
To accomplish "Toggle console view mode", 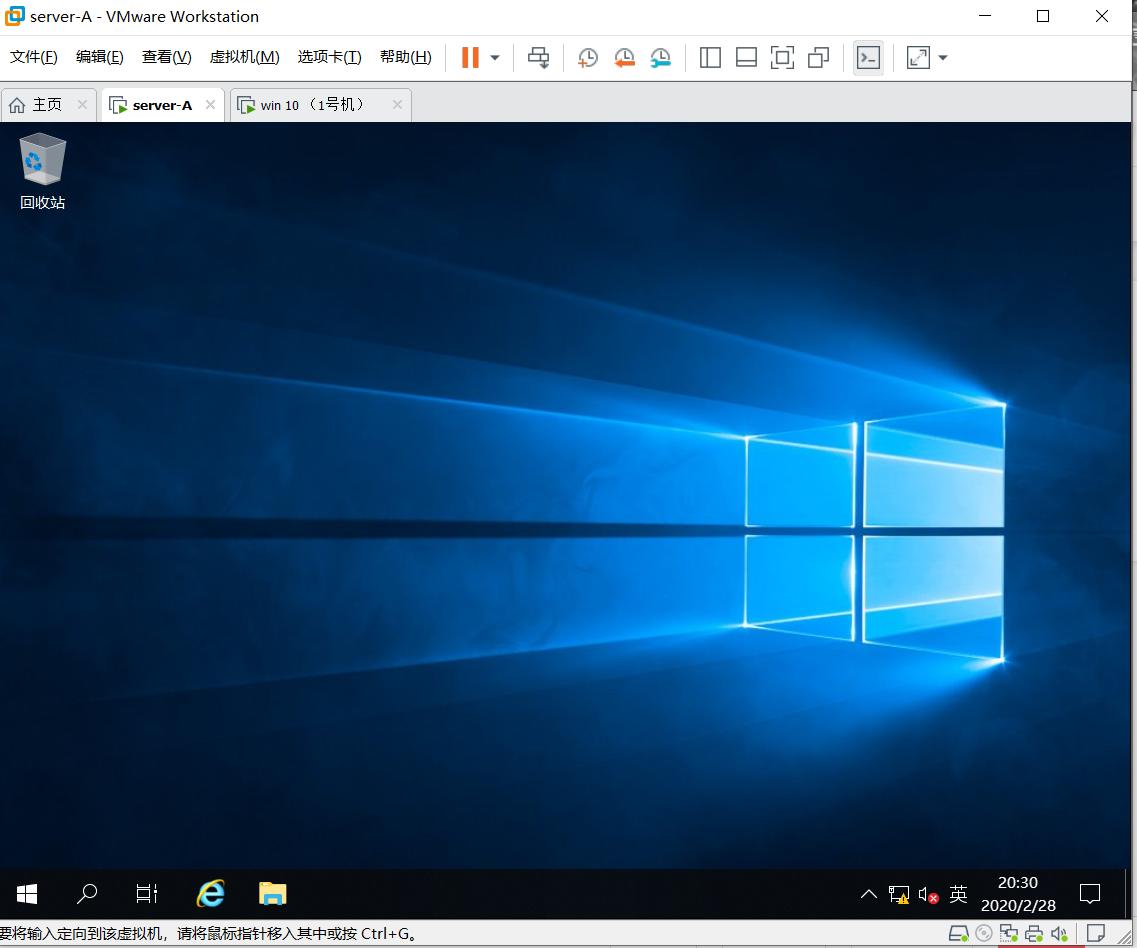I will point(867,57).
